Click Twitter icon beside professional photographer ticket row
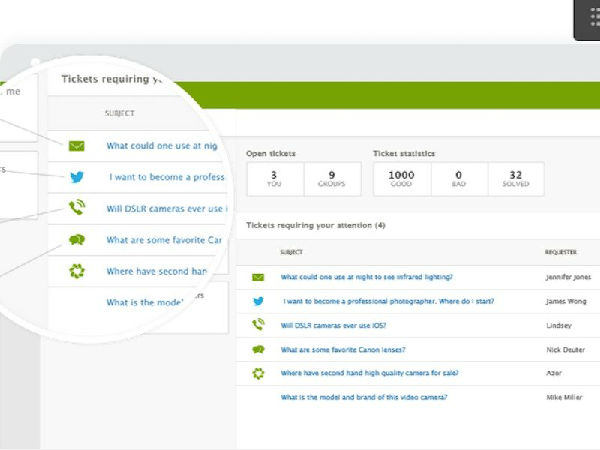This screenshot has height=450, width=600. point(258,301)
